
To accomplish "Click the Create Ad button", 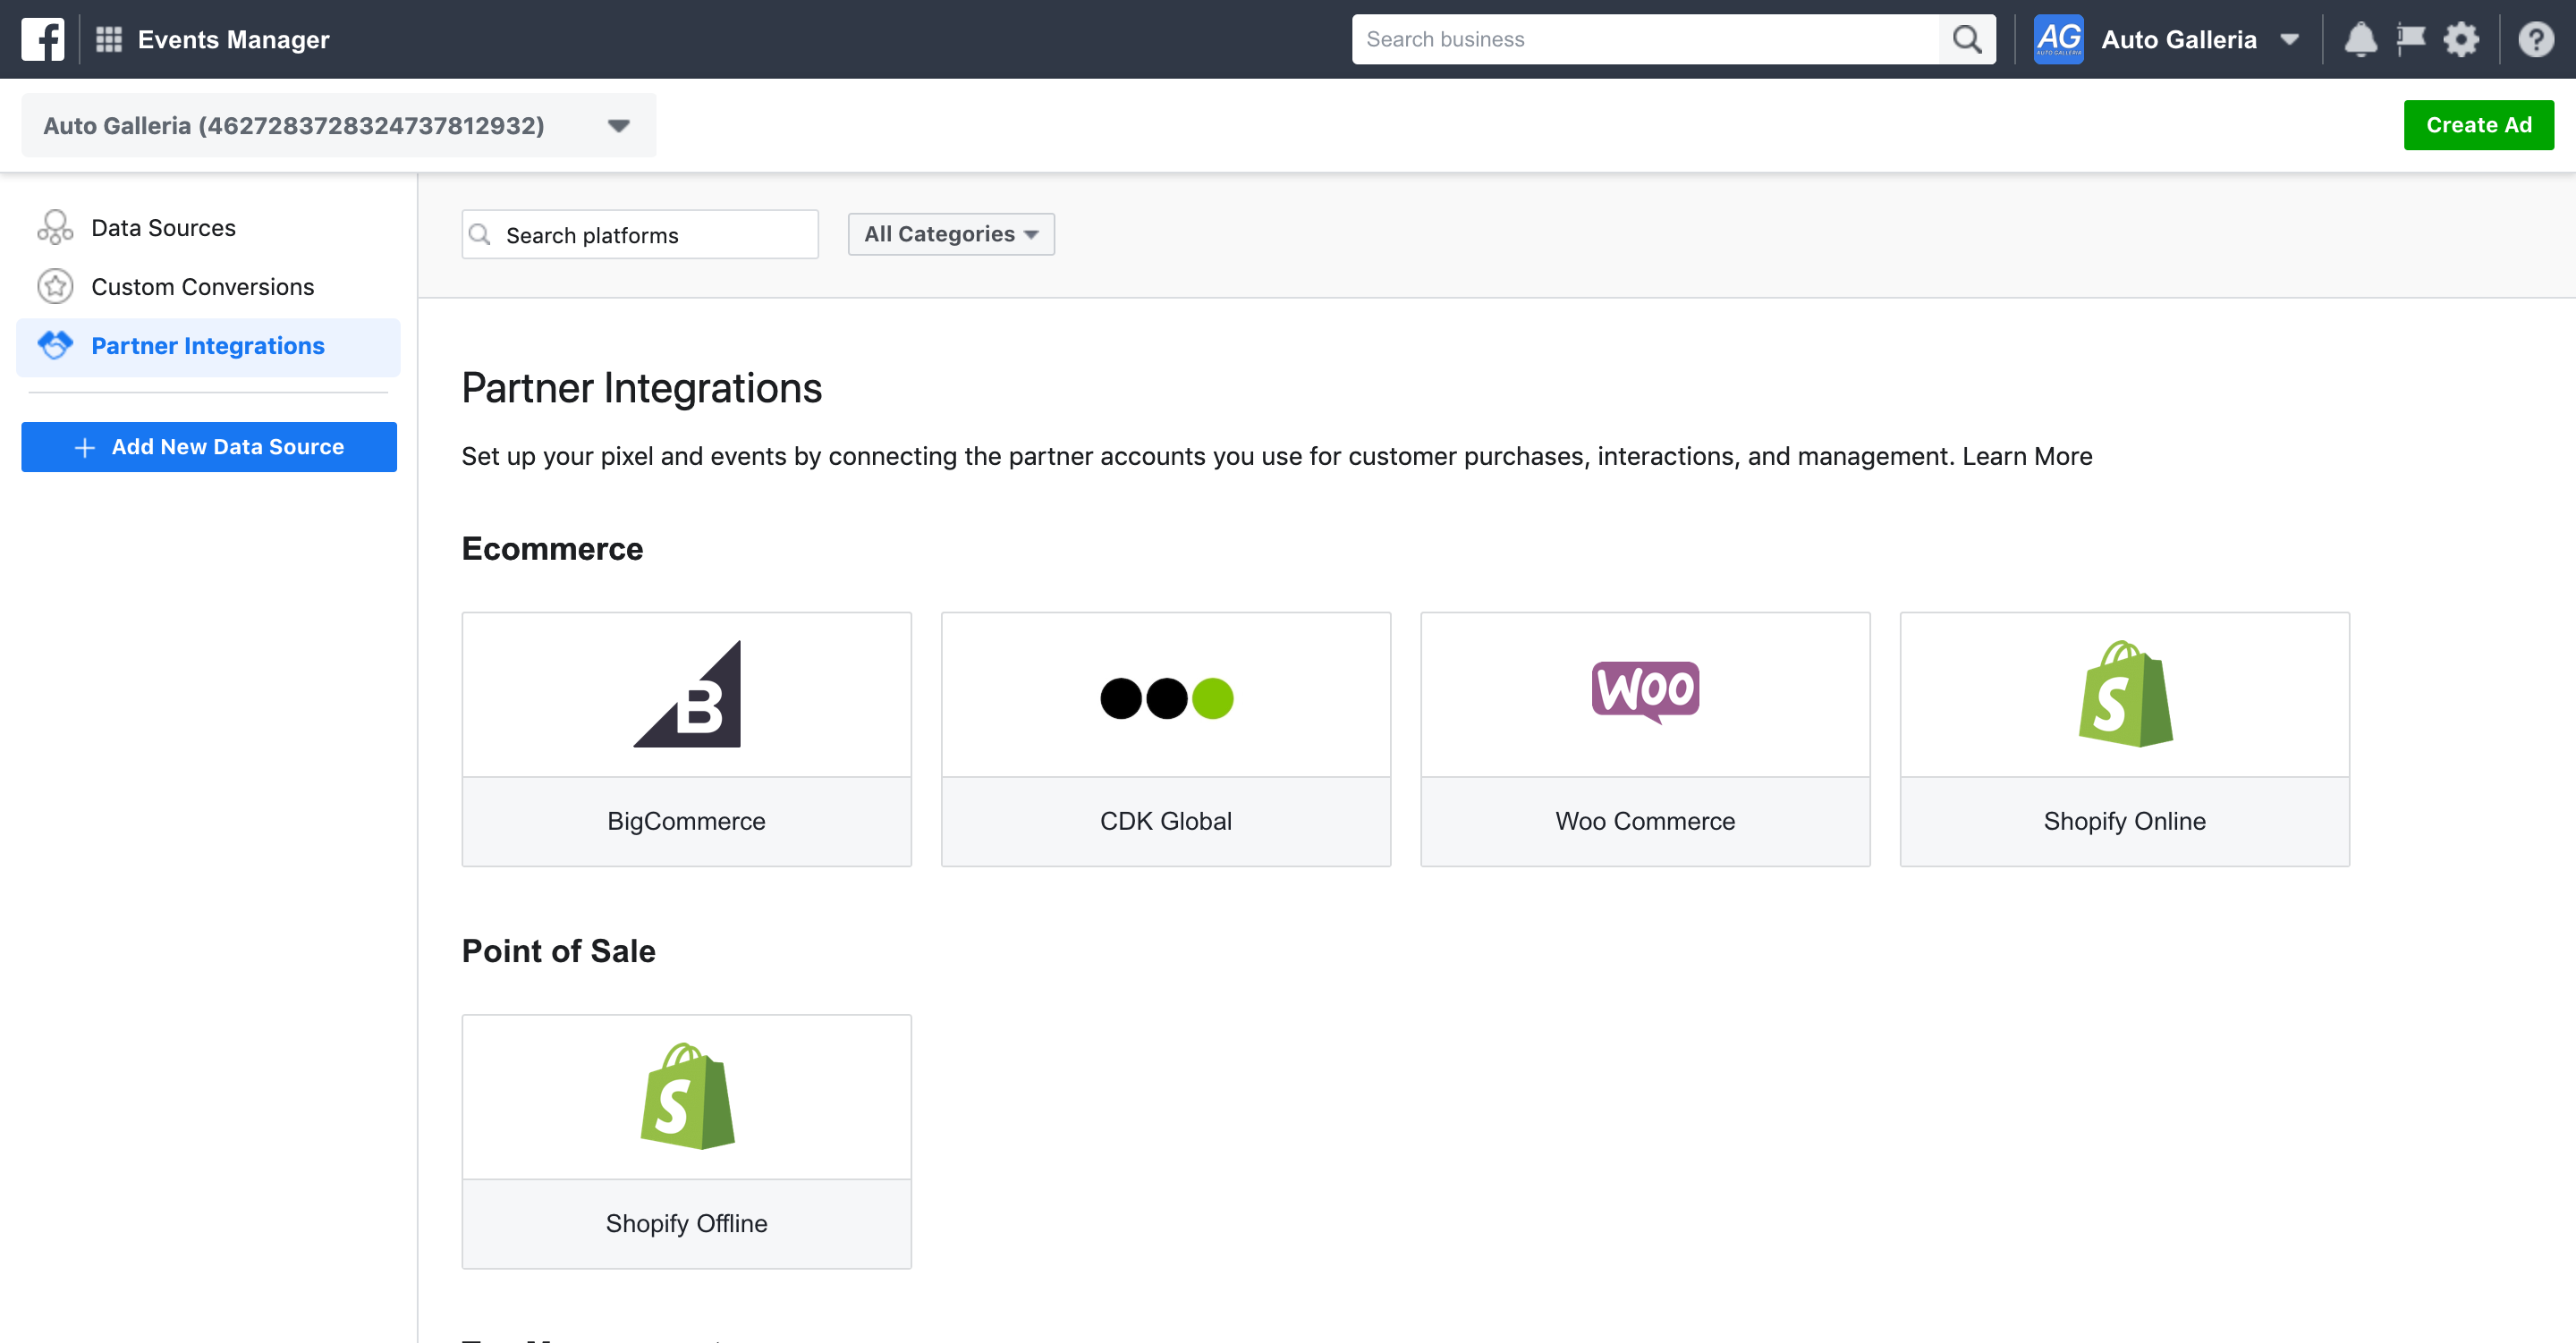I will (2478, 125).
